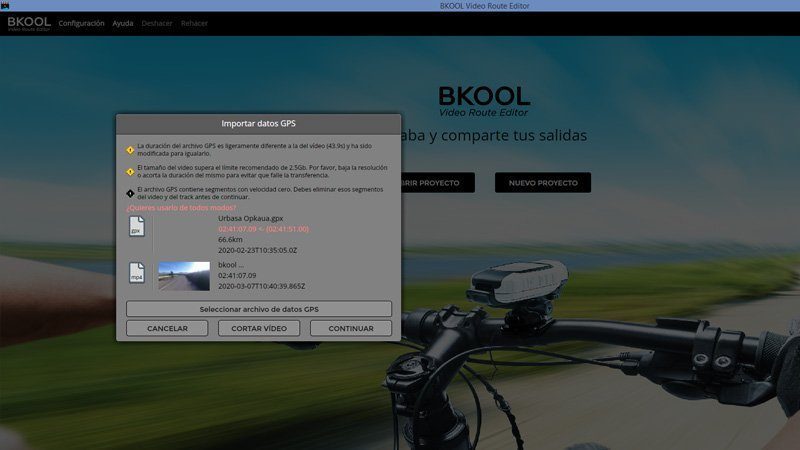800x450 pixels.
Task: Click the zero-speed segments error icon
Action: pyautogui.click(x=130, y=193)
